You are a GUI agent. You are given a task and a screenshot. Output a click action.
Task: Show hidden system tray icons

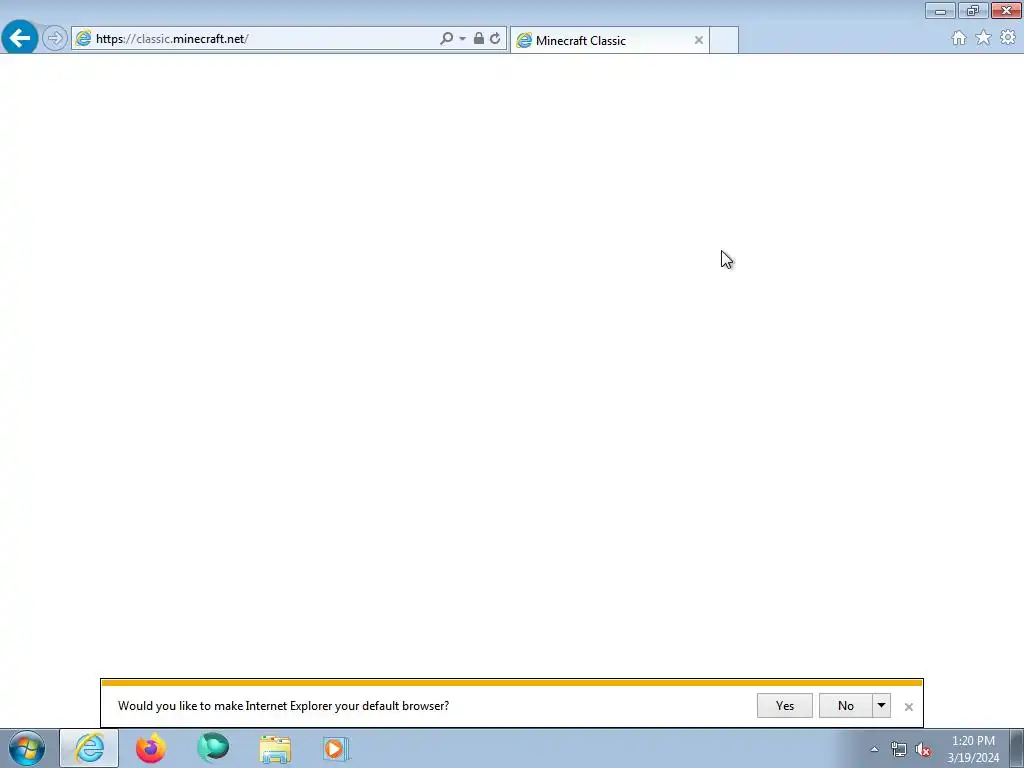pos(874,749)
